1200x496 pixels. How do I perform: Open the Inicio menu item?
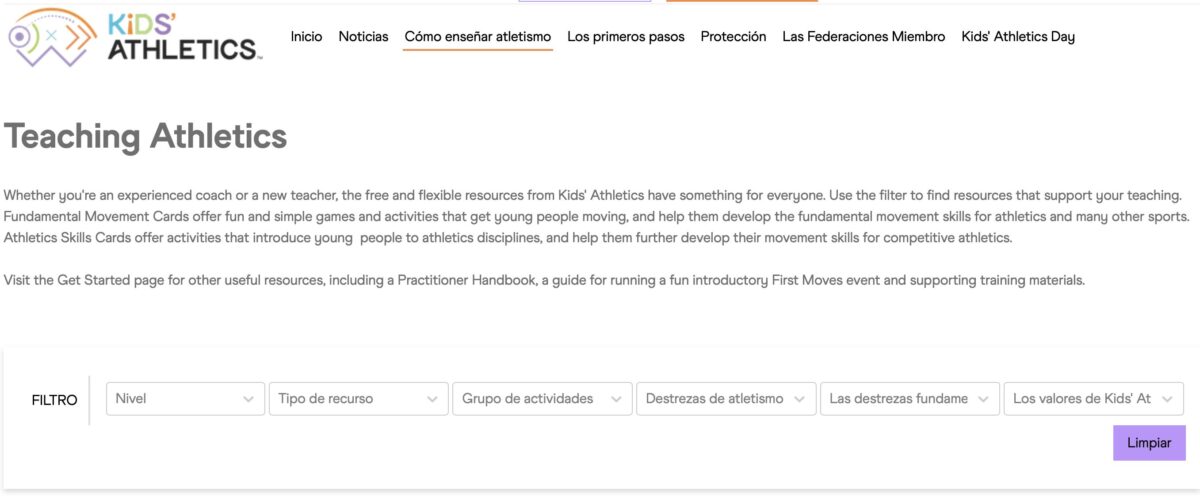(306, 37)
